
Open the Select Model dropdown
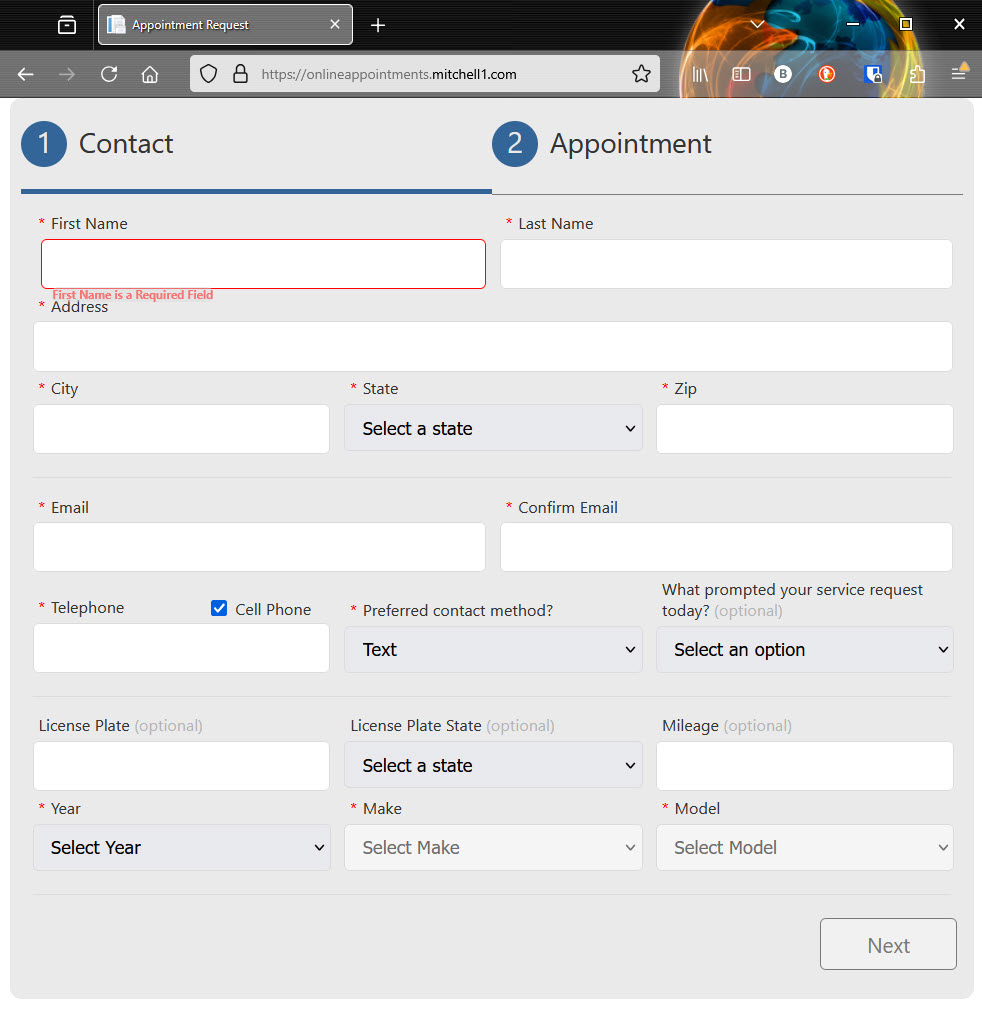[x=805, y=848]
